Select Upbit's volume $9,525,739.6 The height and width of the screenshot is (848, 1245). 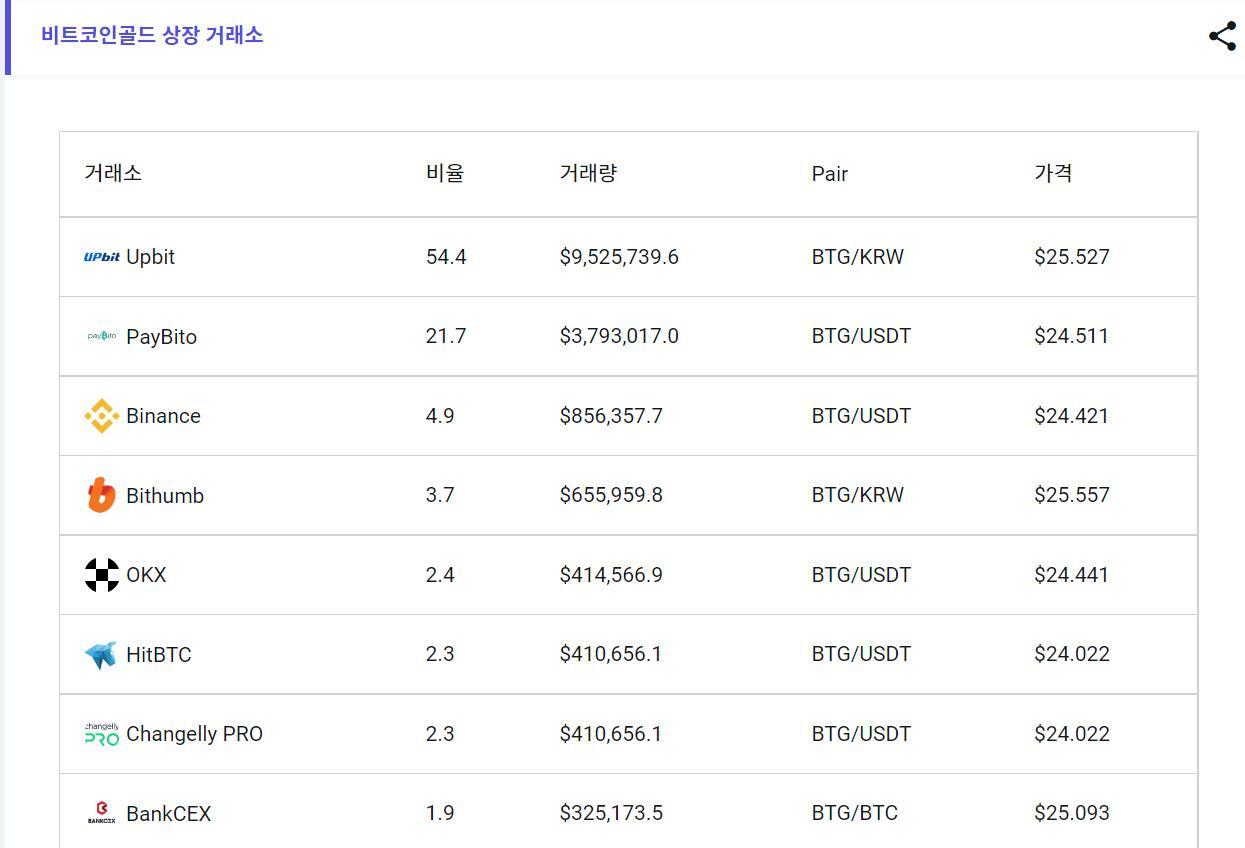coord(619,257)
